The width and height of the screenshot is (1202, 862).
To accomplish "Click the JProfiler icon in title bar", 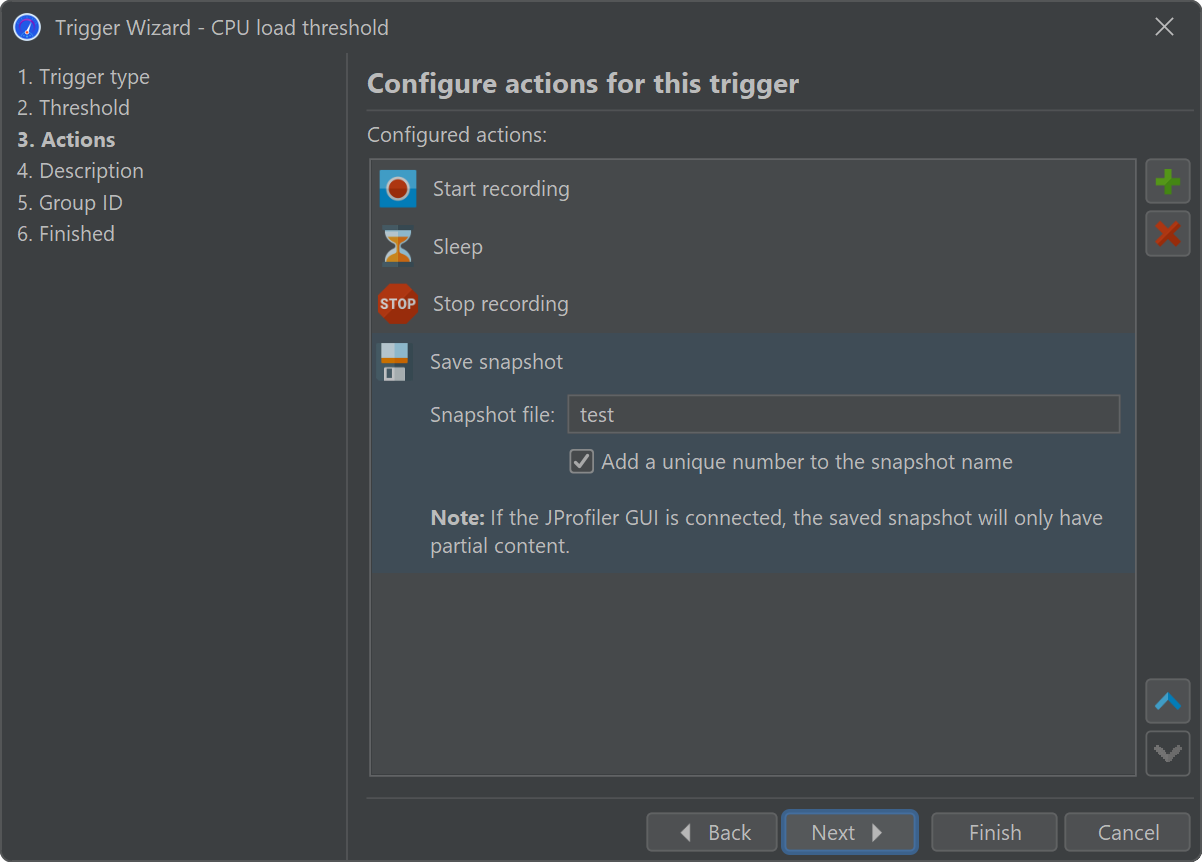I will (x=27, y=27).
